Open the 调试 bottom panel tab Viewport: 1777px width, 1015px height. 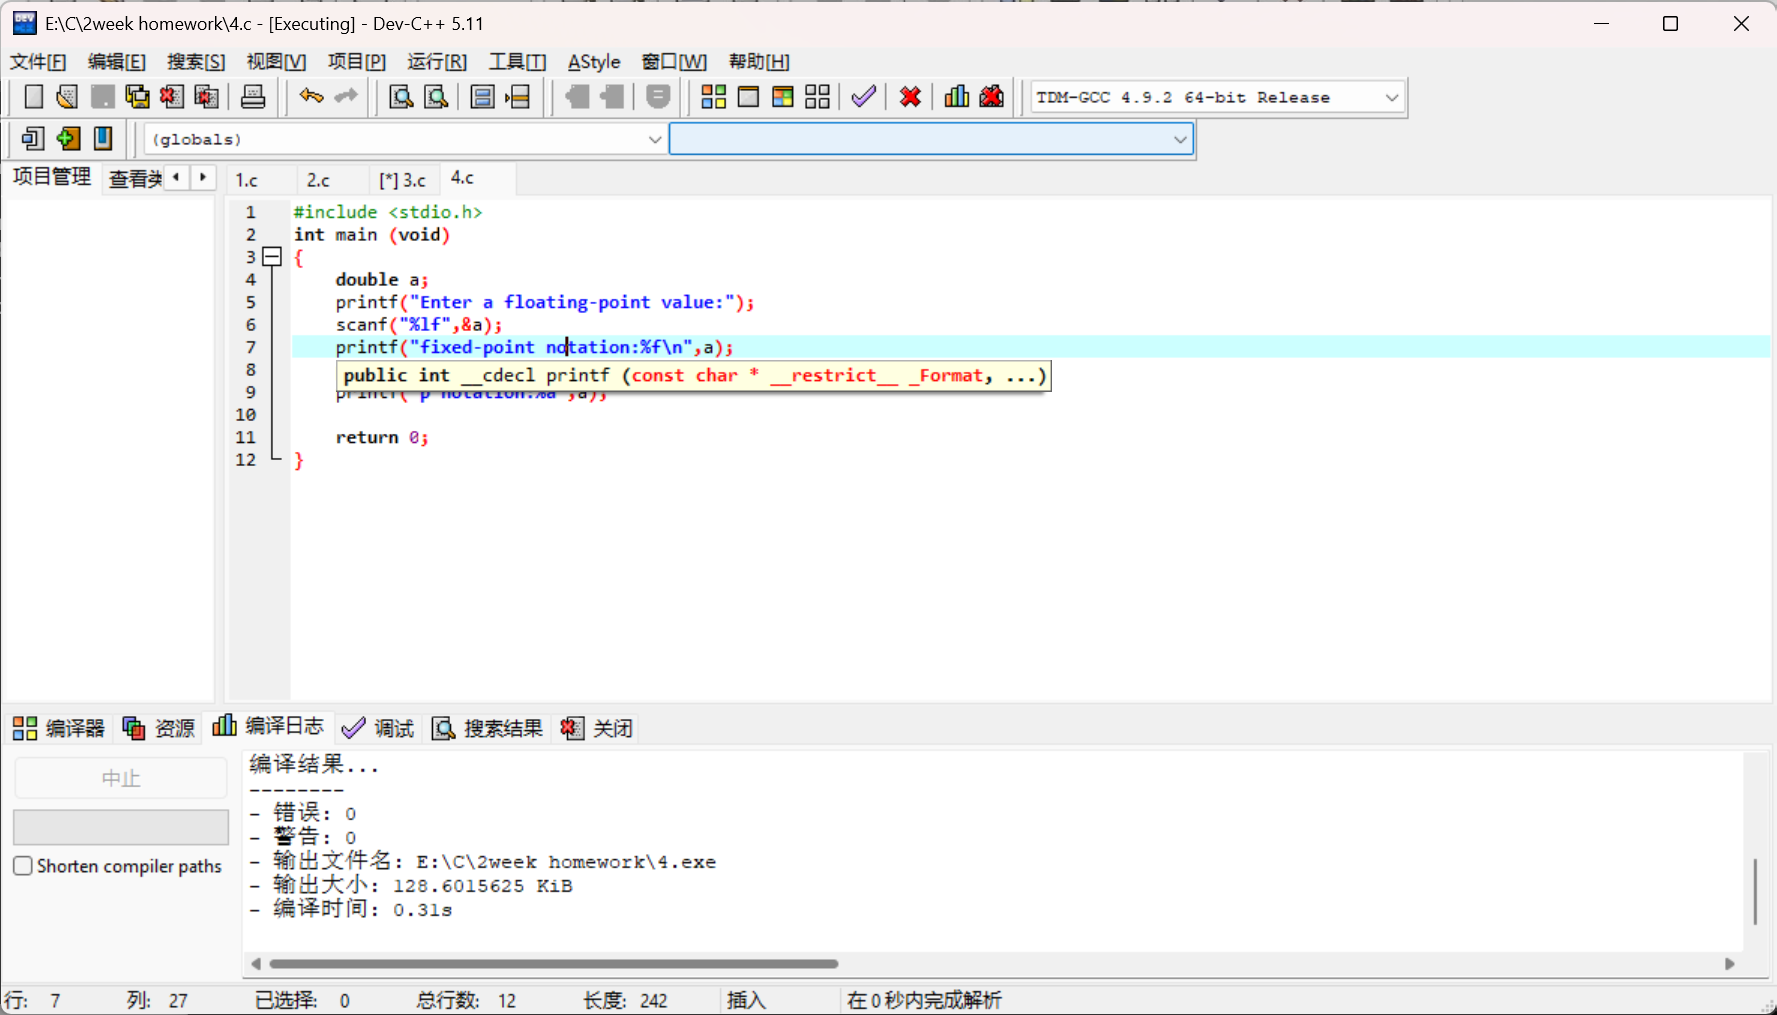tap(378, 728)
